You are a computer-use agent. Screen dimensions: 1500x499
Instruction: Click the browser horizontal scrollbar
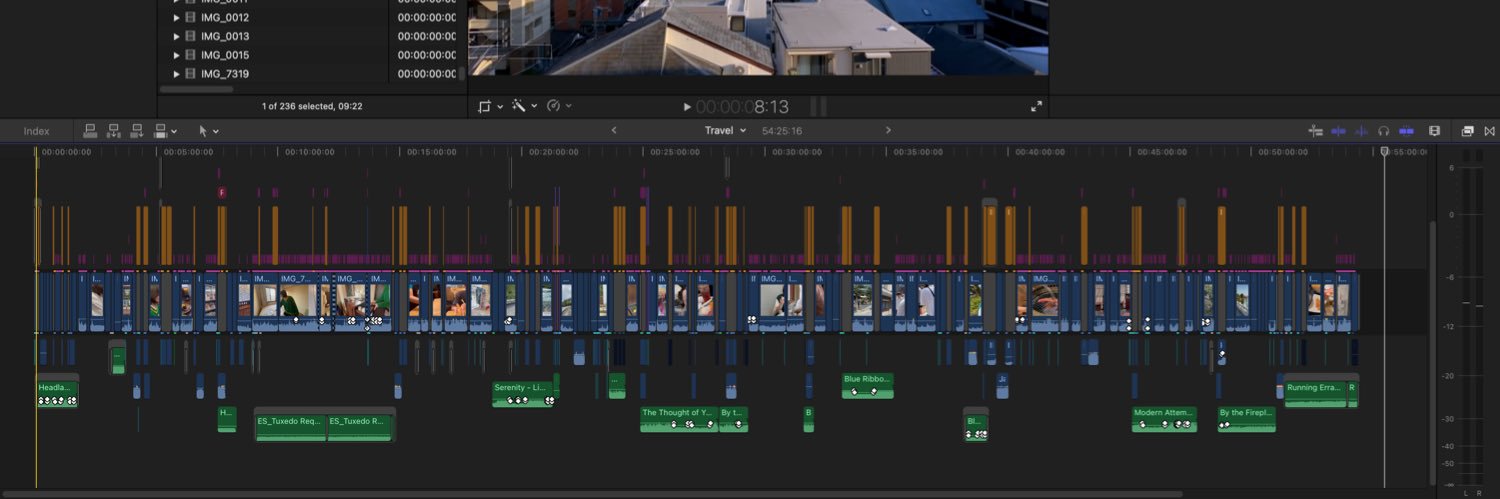pos(197,89)
